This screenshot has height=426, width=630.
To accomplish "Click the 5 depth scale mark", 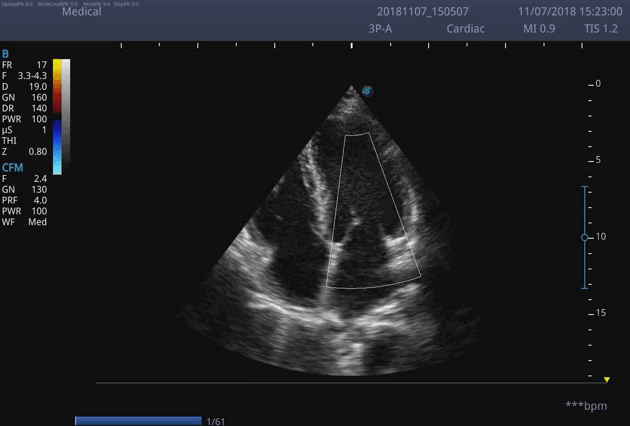I will [x=598, y=160].
